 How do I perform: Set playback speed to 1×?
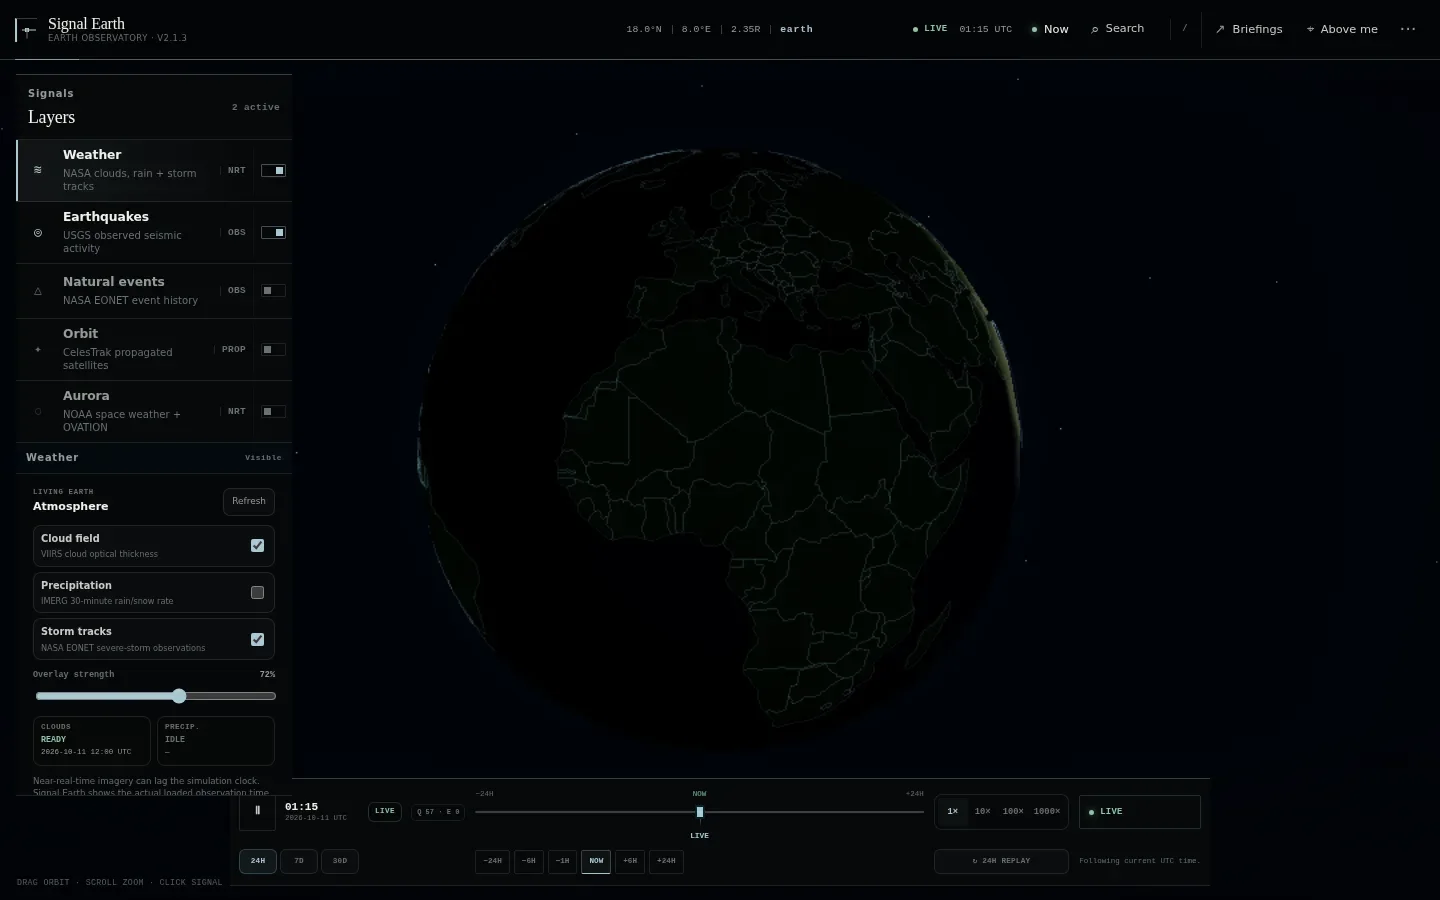pyautogui.click(x=953, y=812)
